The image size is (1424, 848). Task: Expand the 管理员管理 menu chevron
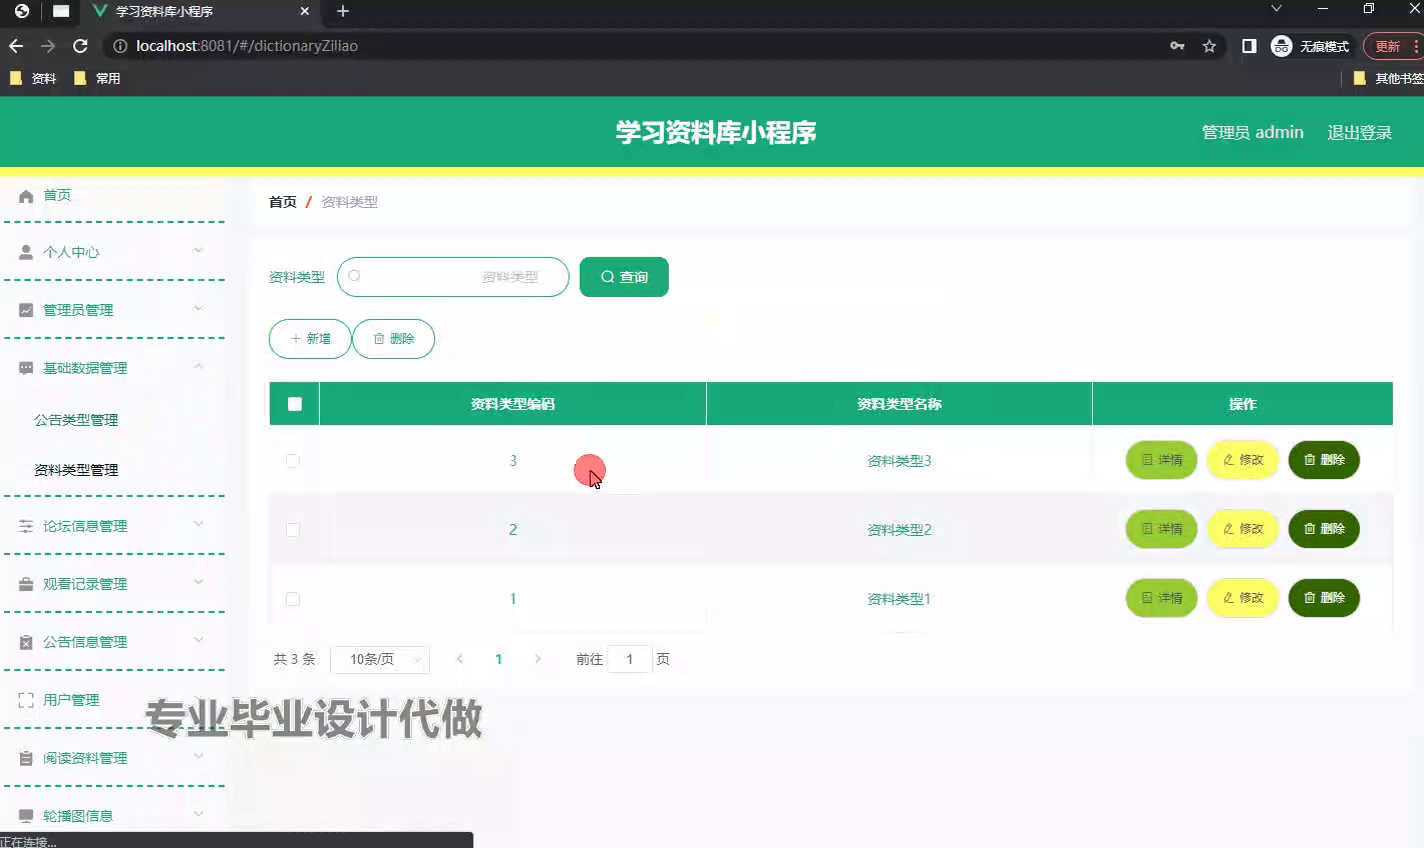(x=198, y=309)
